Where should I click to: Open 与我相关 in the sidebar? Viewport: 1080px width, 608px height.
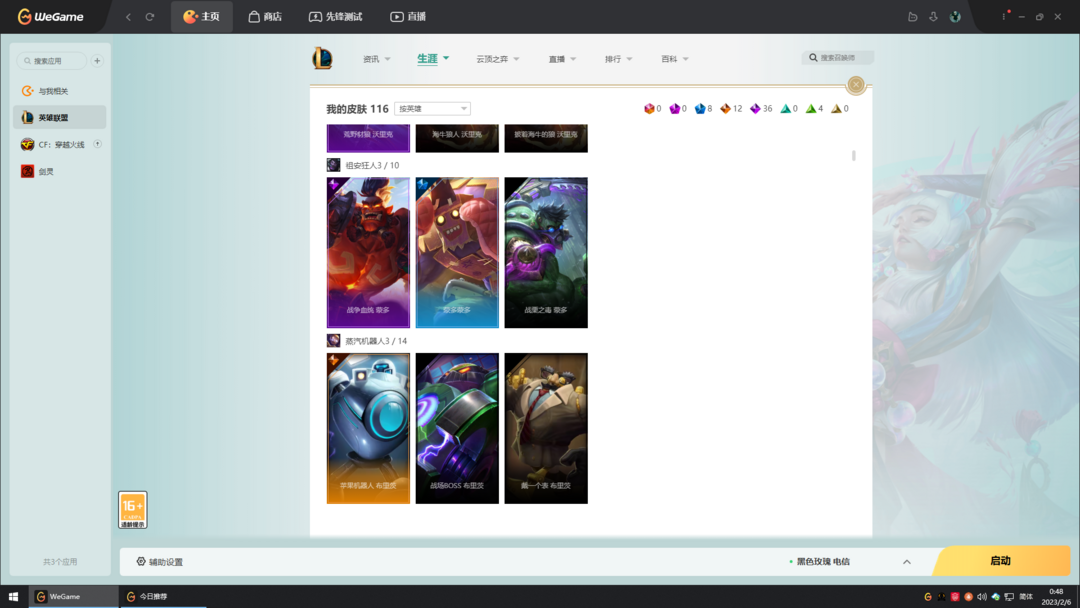pos(60,91)
